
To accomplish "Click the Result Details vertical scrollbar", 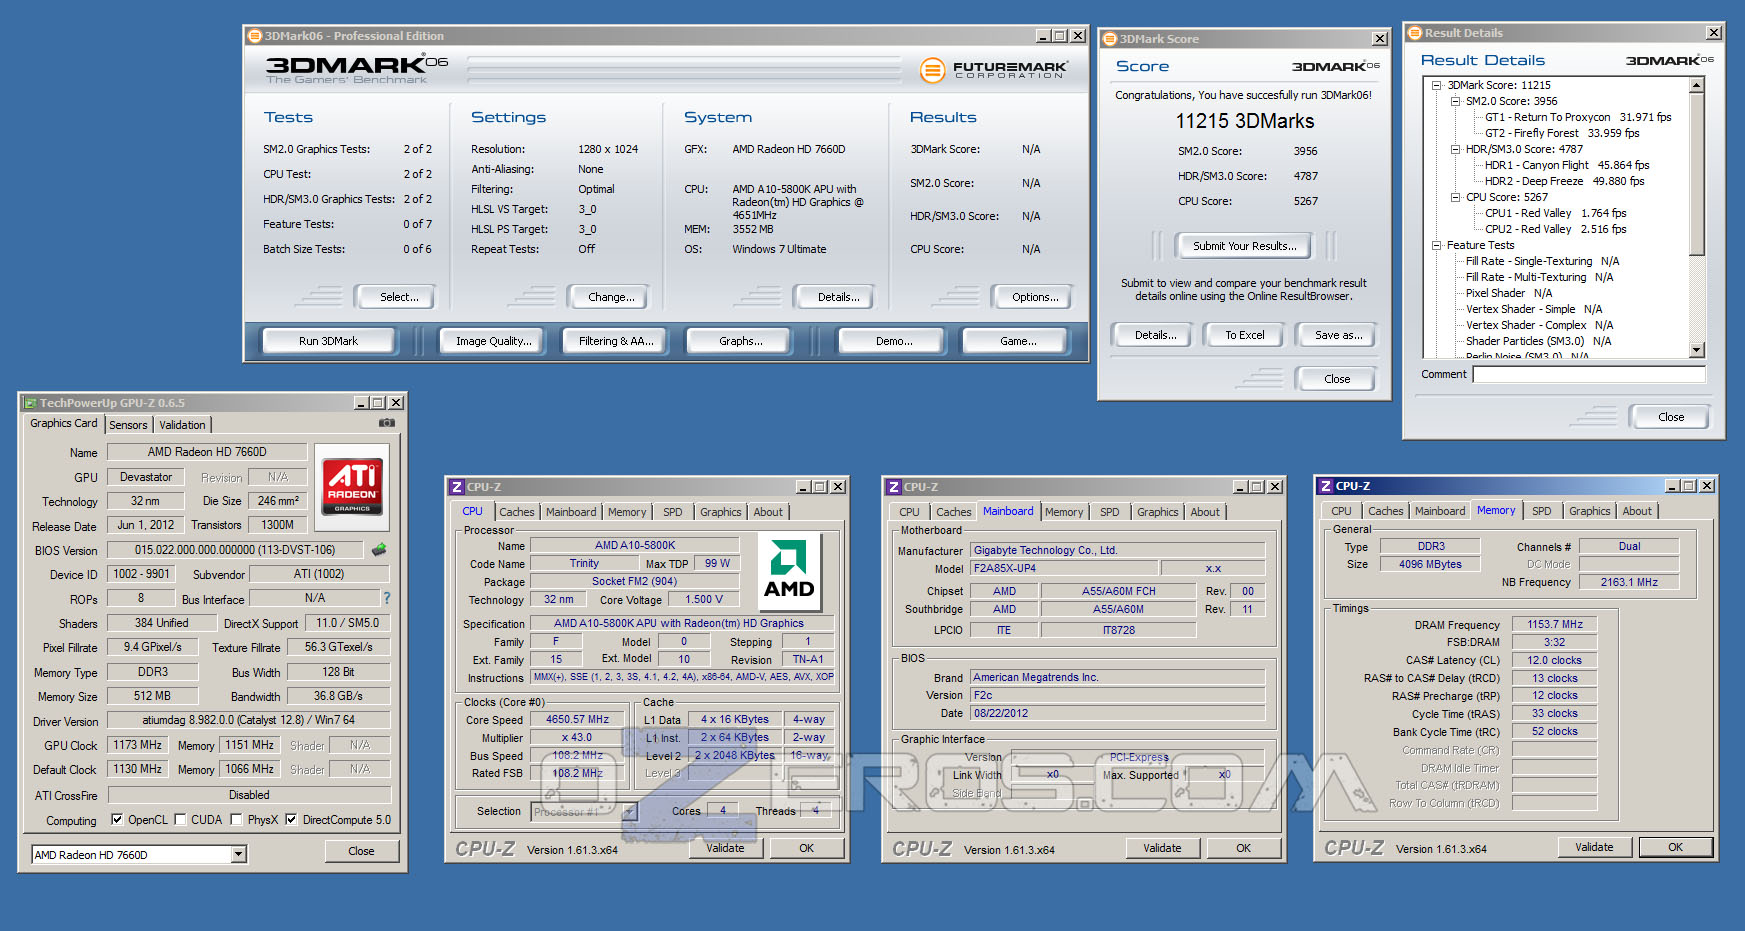I will coord(1696,217).
